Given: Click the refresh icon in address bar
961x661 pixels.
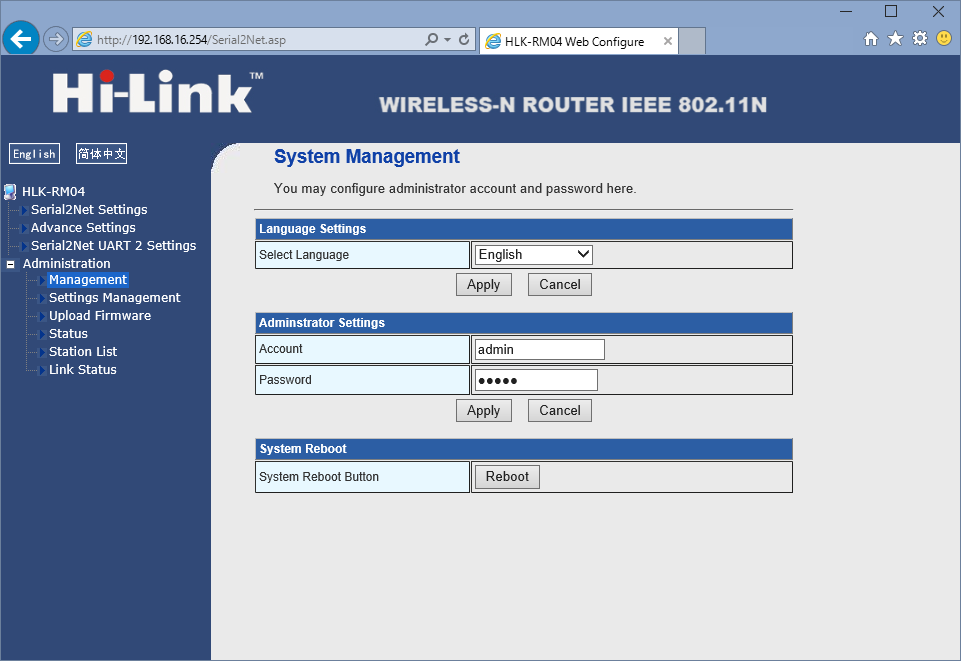Looking at the screenshot, I should pyautogui.click(x=464, y=40).
